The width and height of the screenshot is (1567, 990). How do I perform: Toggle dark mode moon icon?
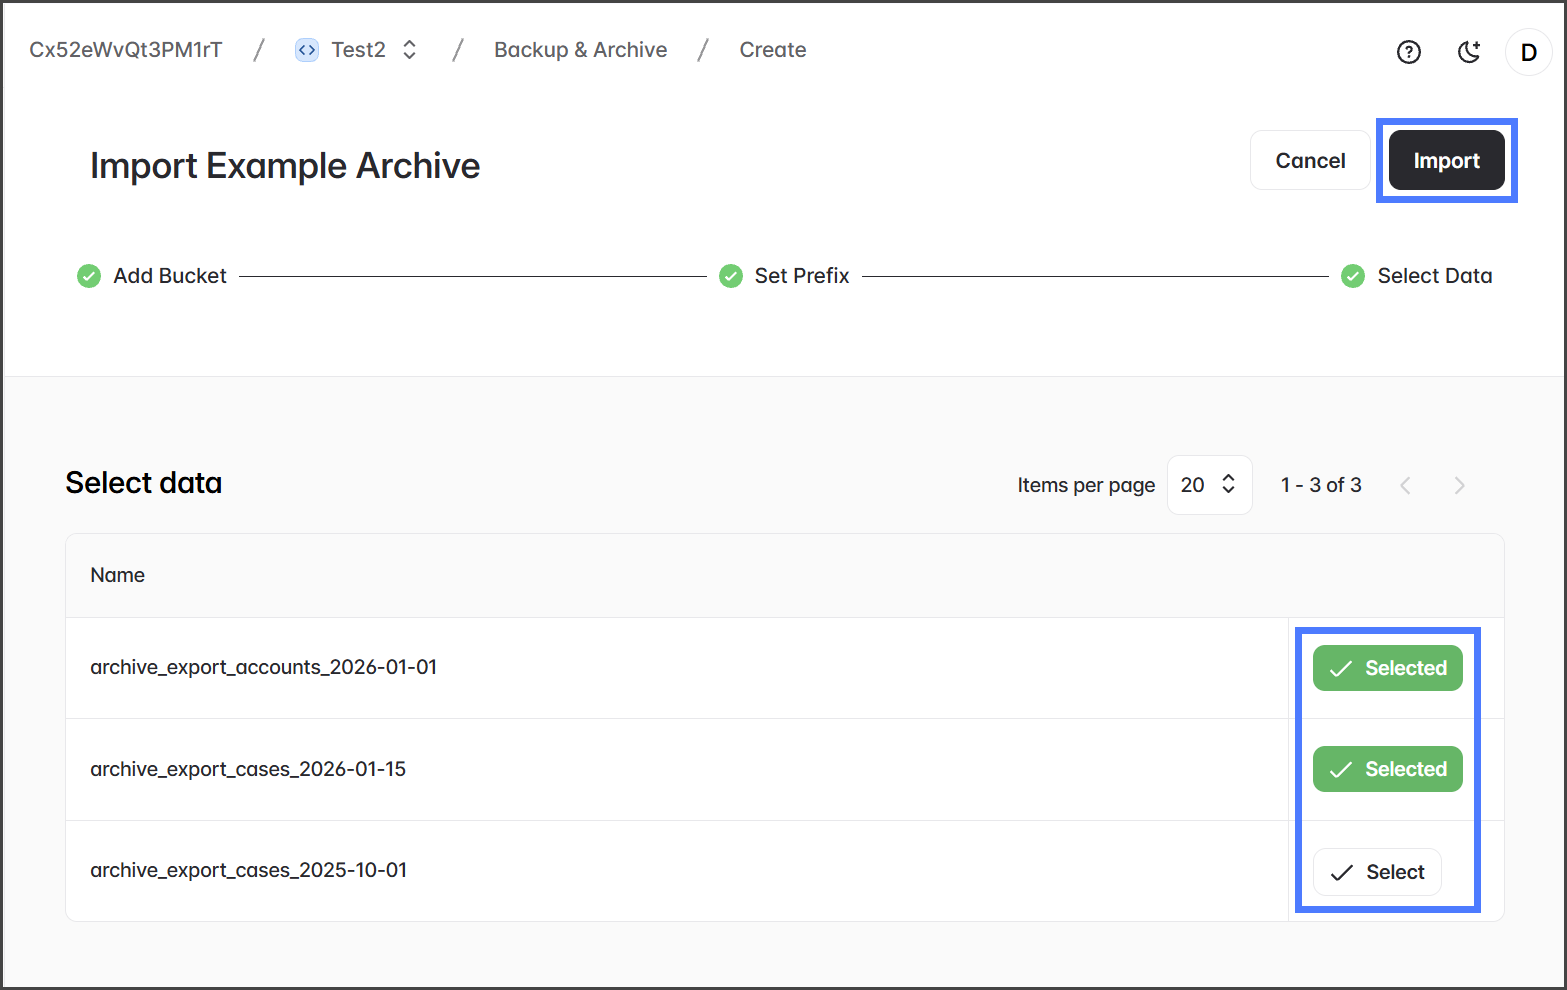point(1468,52)
